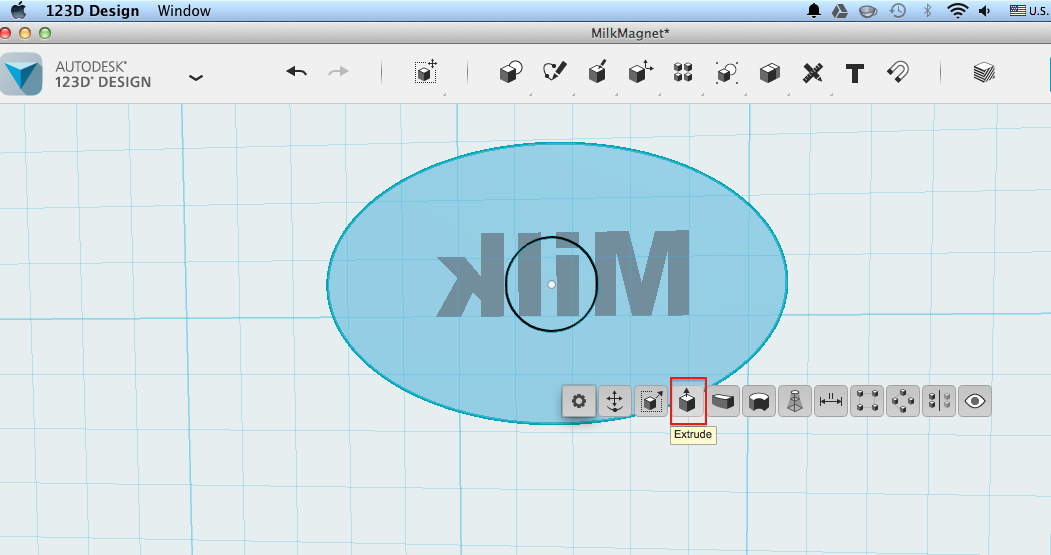Redo the action with forward arrow

[338, 71]
